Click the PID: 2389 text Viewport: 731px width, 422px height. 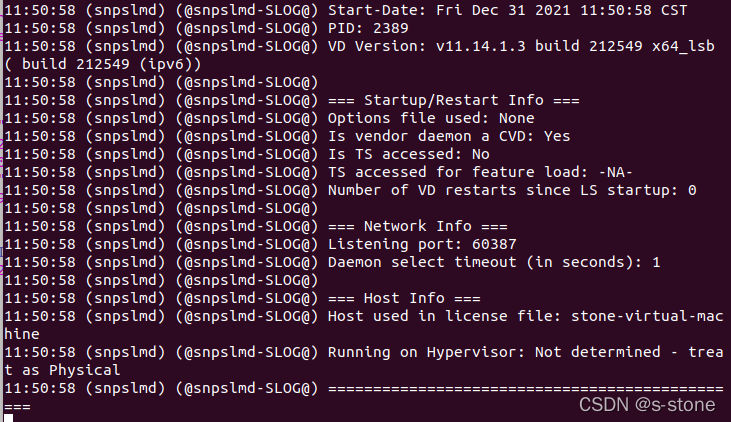click(x=368, y=28)
